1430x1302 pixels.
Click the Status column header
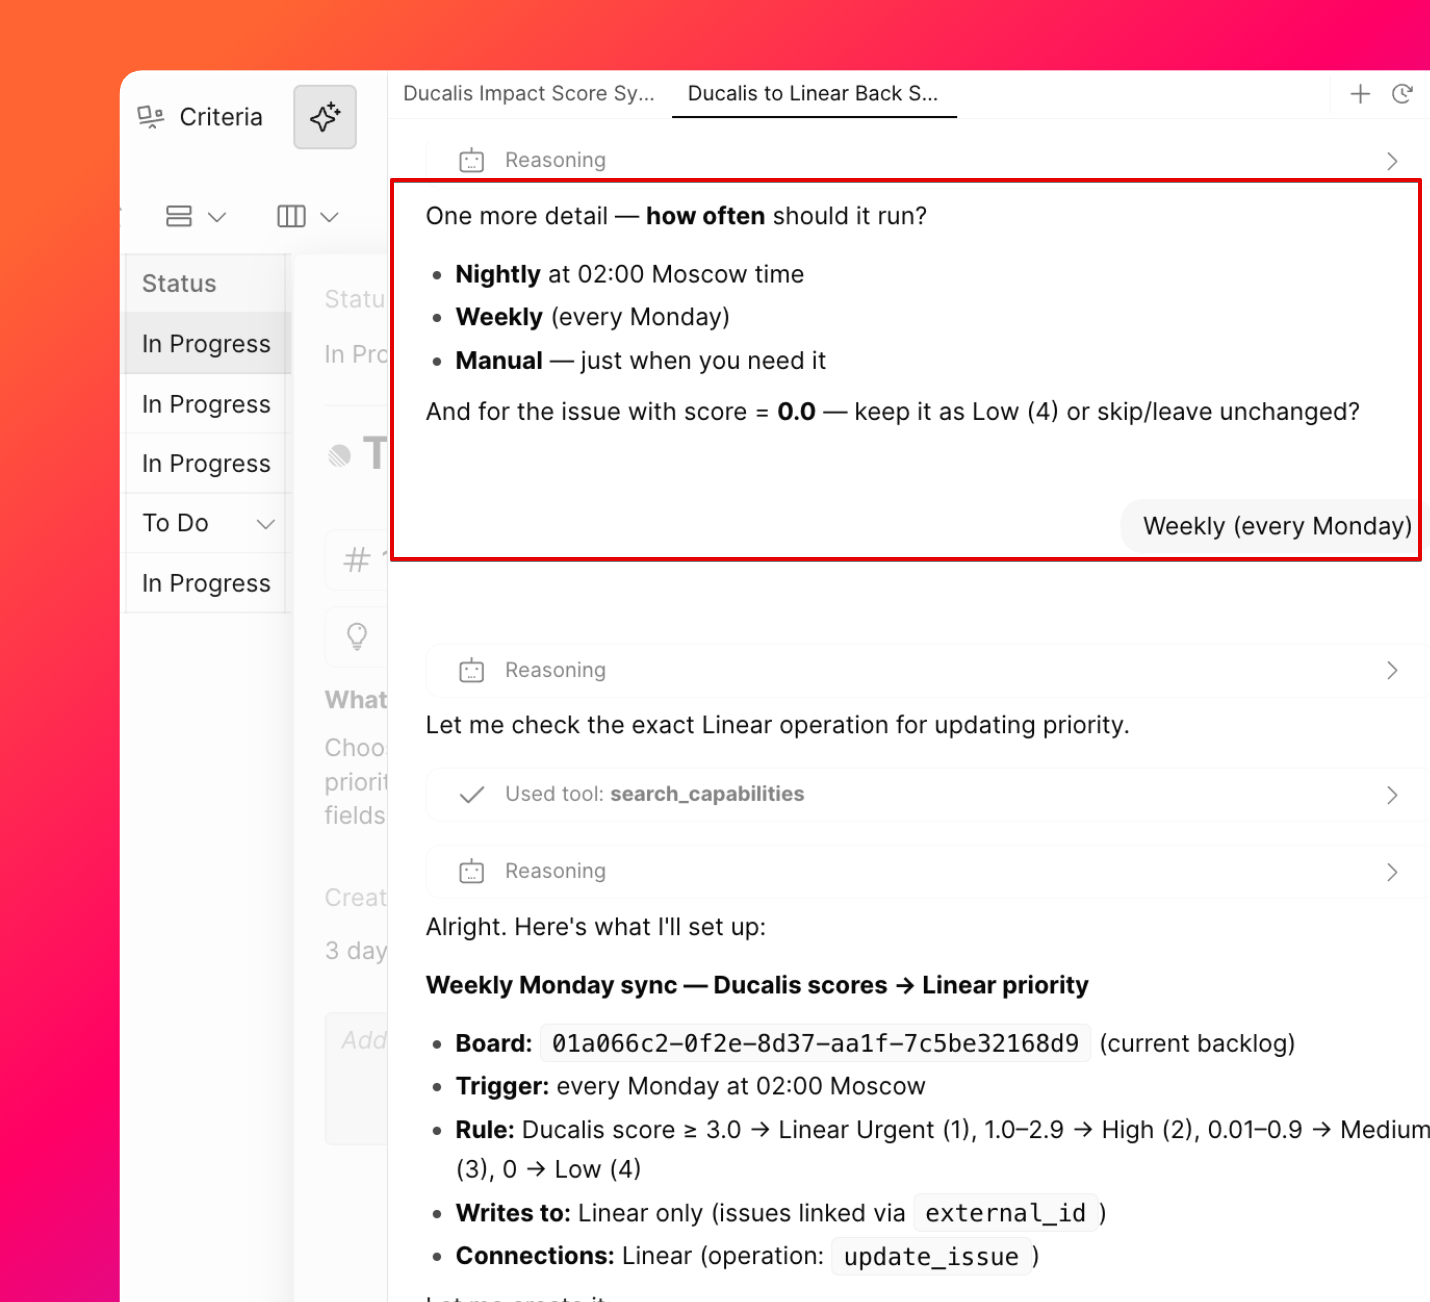207,283
